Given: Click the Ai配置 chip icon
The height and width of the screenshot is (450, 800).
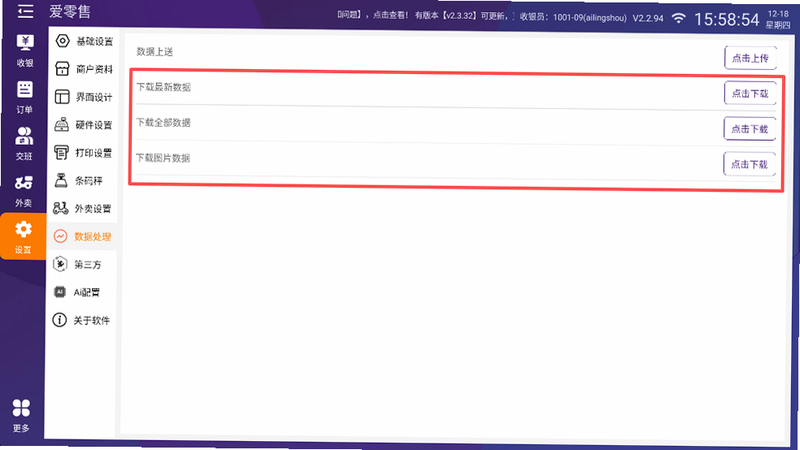Looking at the screenshot, I should [60, 292].
